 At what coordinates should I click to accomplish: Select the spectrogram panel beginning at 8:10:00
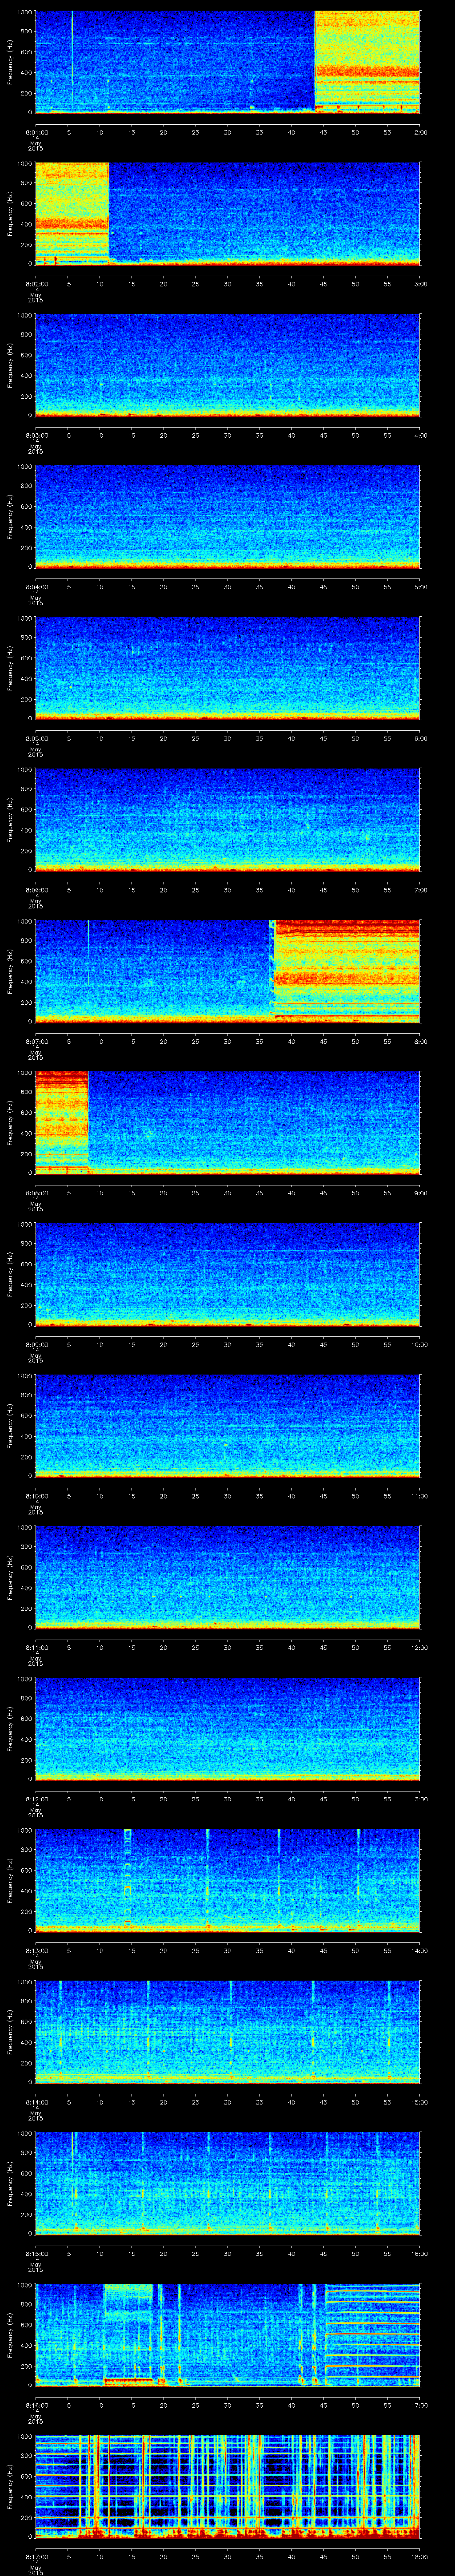click(x=227, y=1426)
